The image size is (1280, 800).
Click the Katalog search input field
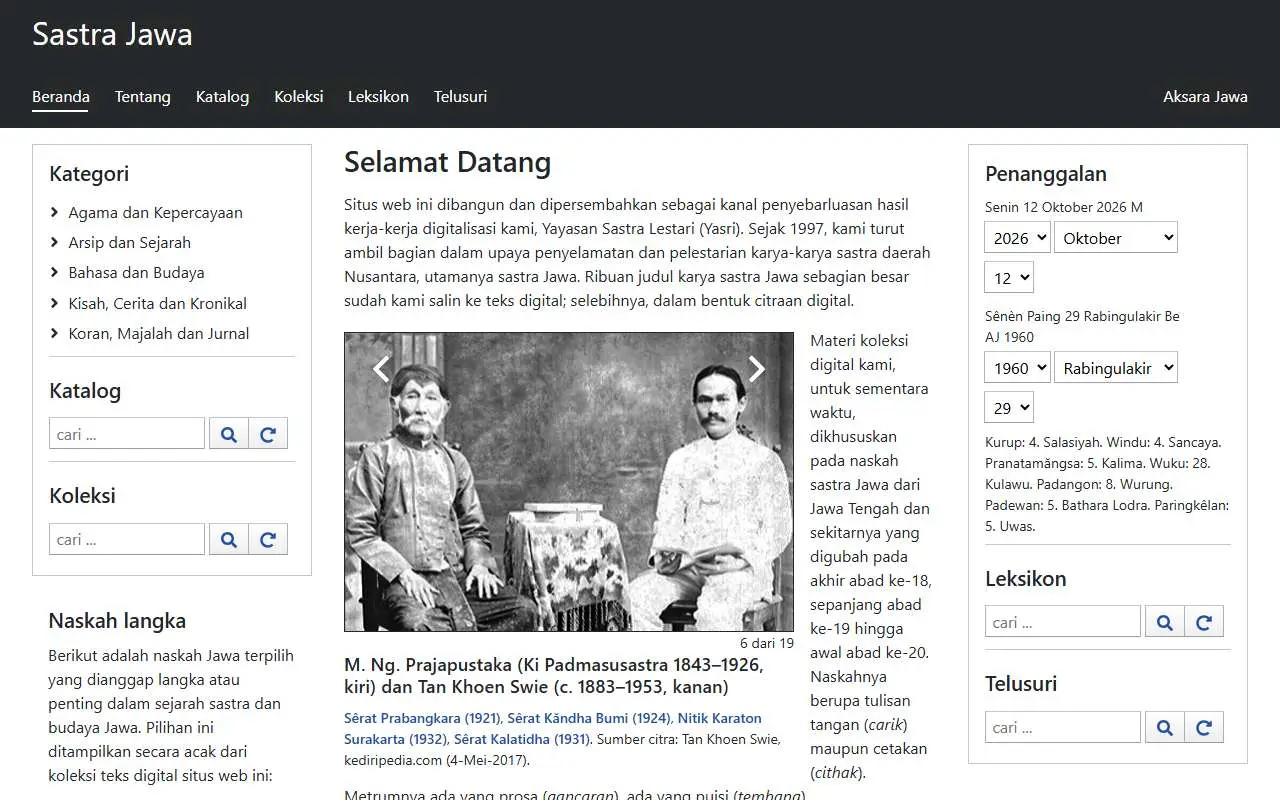pos(127,434)
